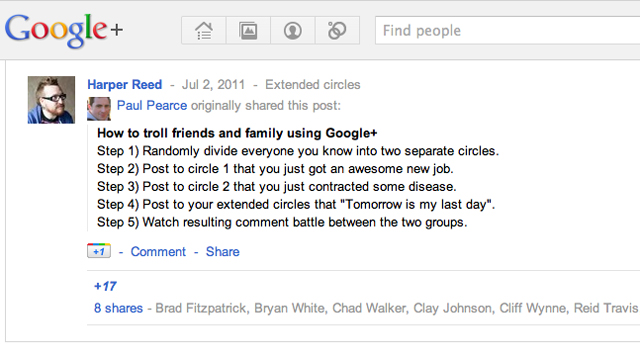Open the 8 shares link
The width and height of the screenshot is (640, 360).
tap(118, 308)
